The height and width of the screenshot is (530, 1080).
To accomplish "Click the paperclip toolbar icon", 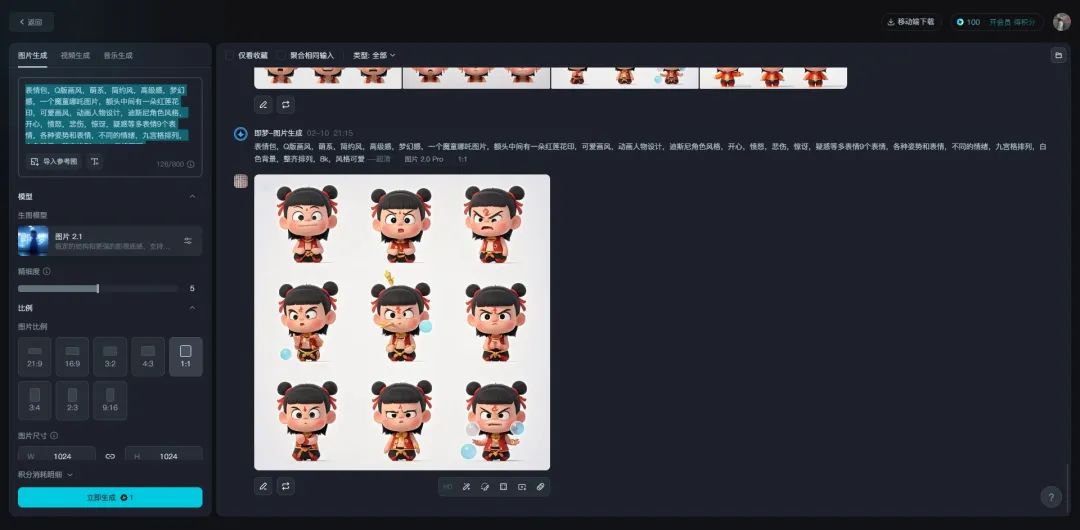I will tap(541, 487).
